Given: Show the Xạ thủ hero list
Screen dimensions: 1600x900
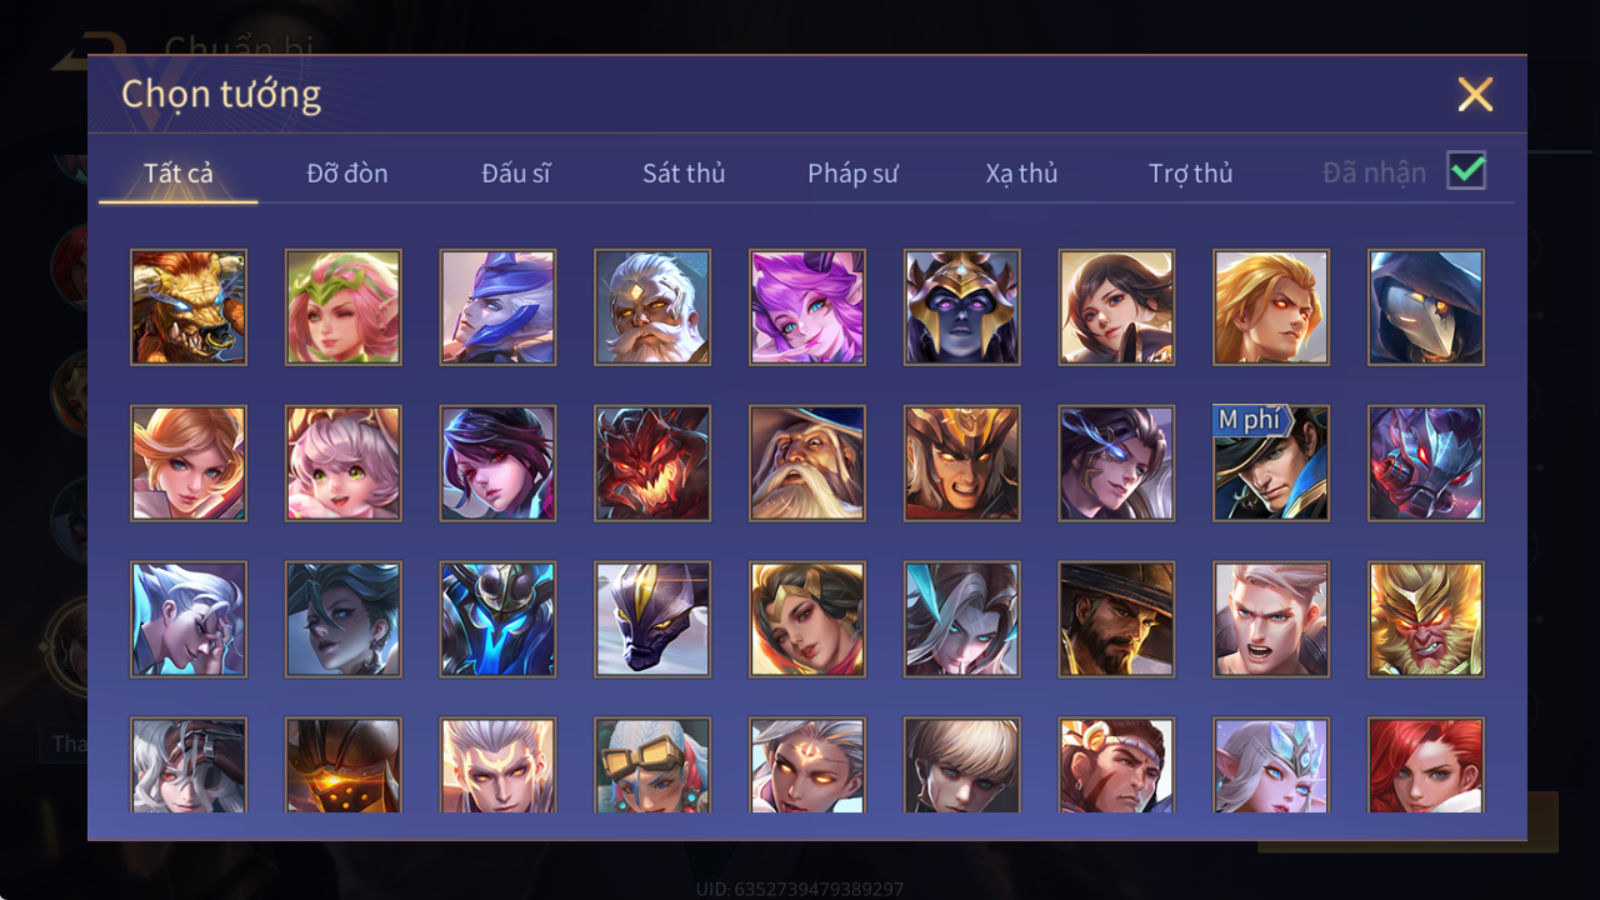Looking at the screenshot, I should (1021, 173).
